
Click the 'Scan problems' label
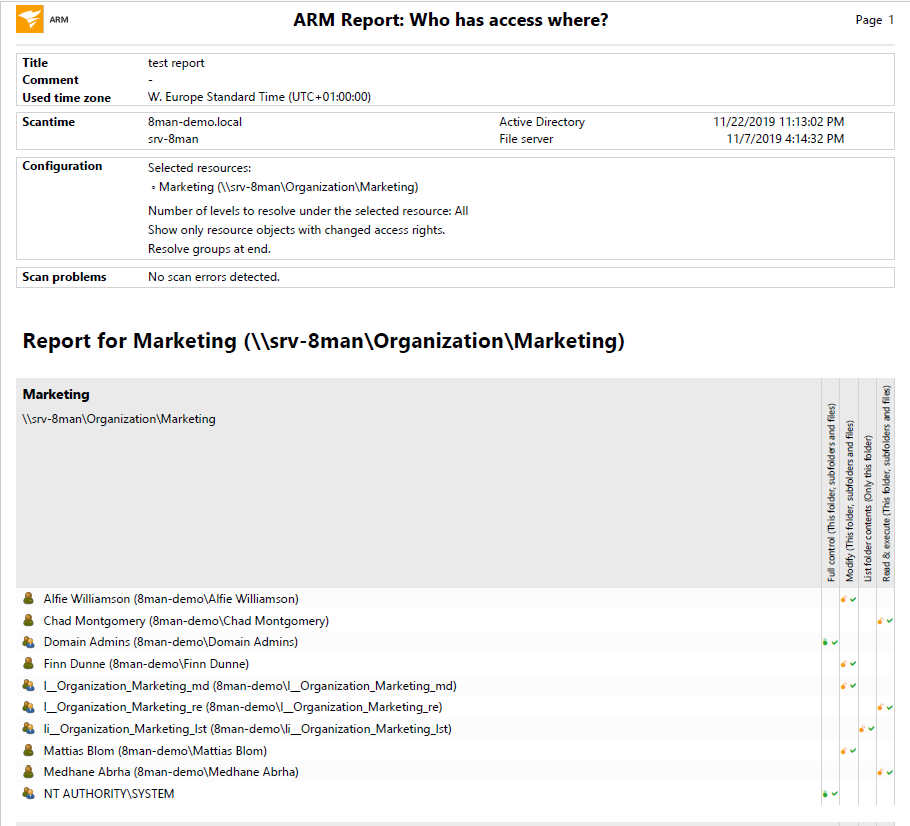[64, 277]
